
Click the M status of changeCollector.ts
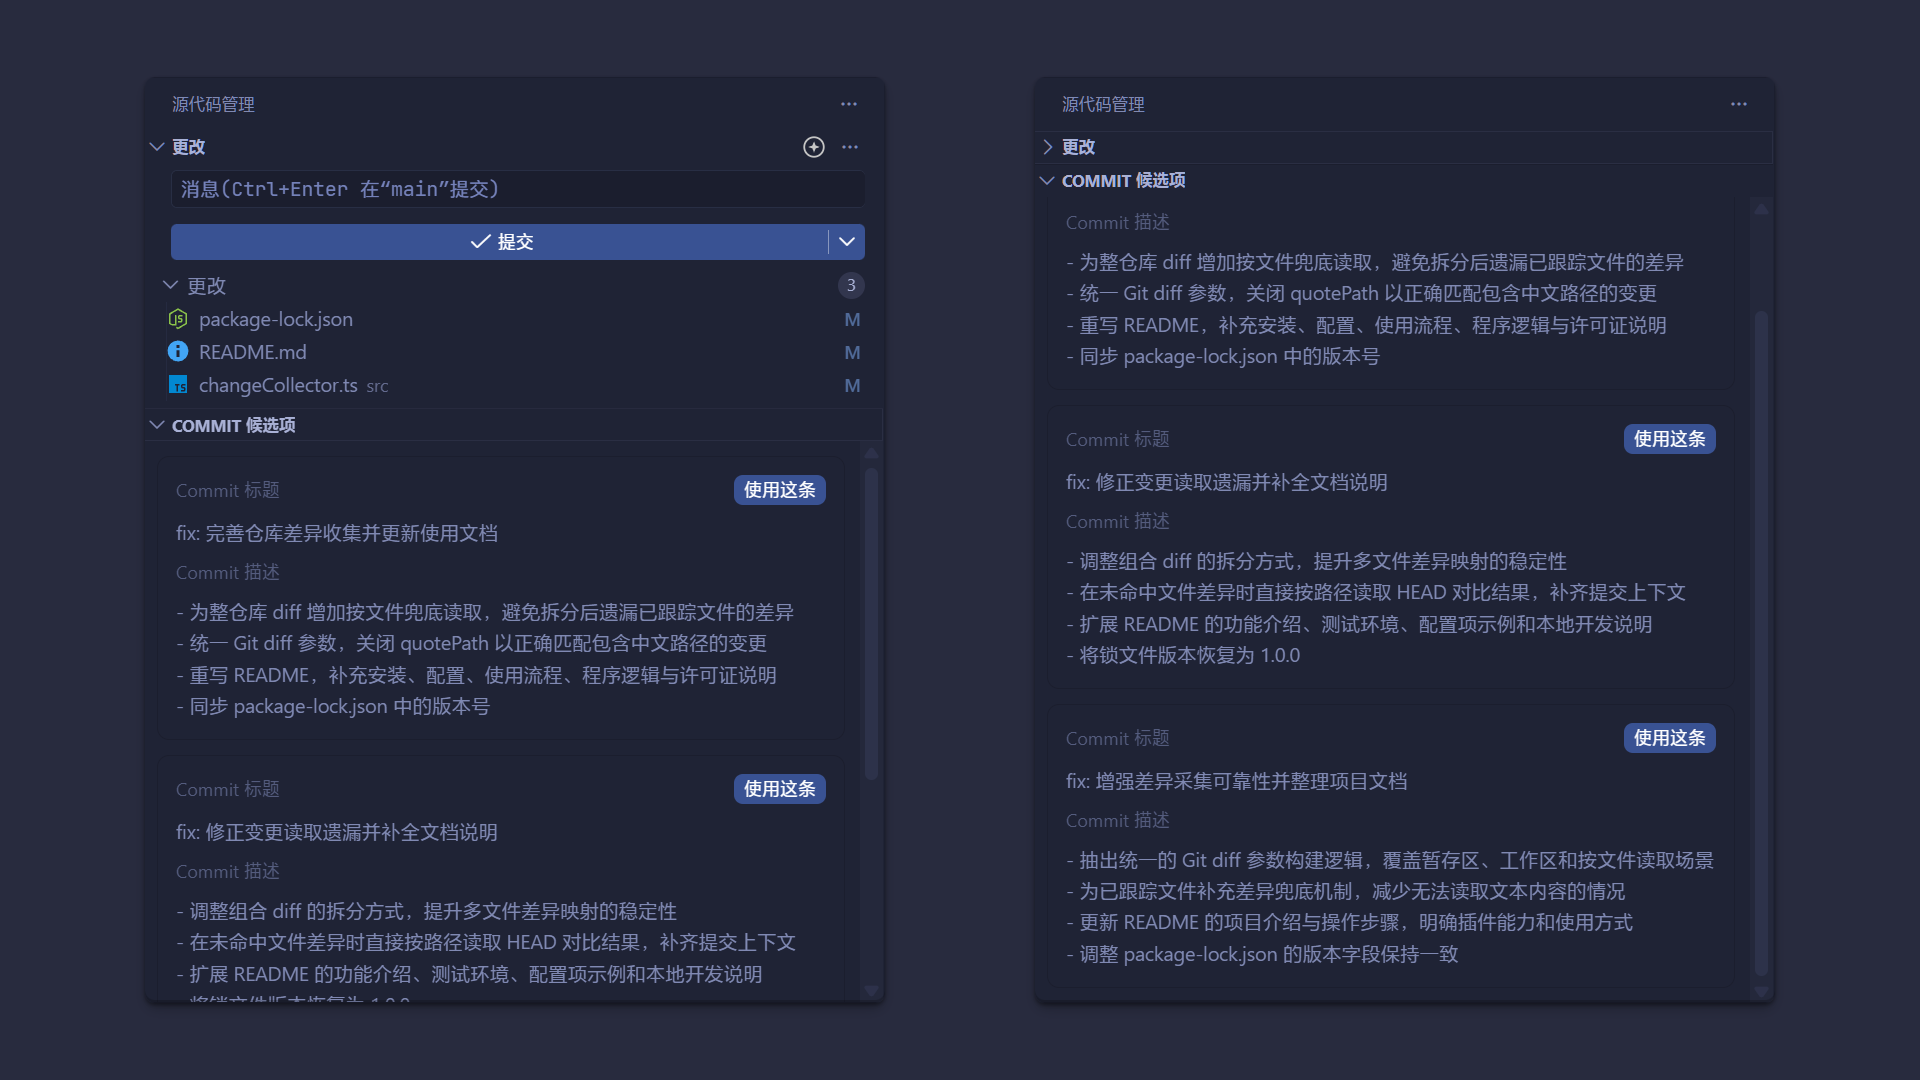pyautogui.click(x=852, y=386)
